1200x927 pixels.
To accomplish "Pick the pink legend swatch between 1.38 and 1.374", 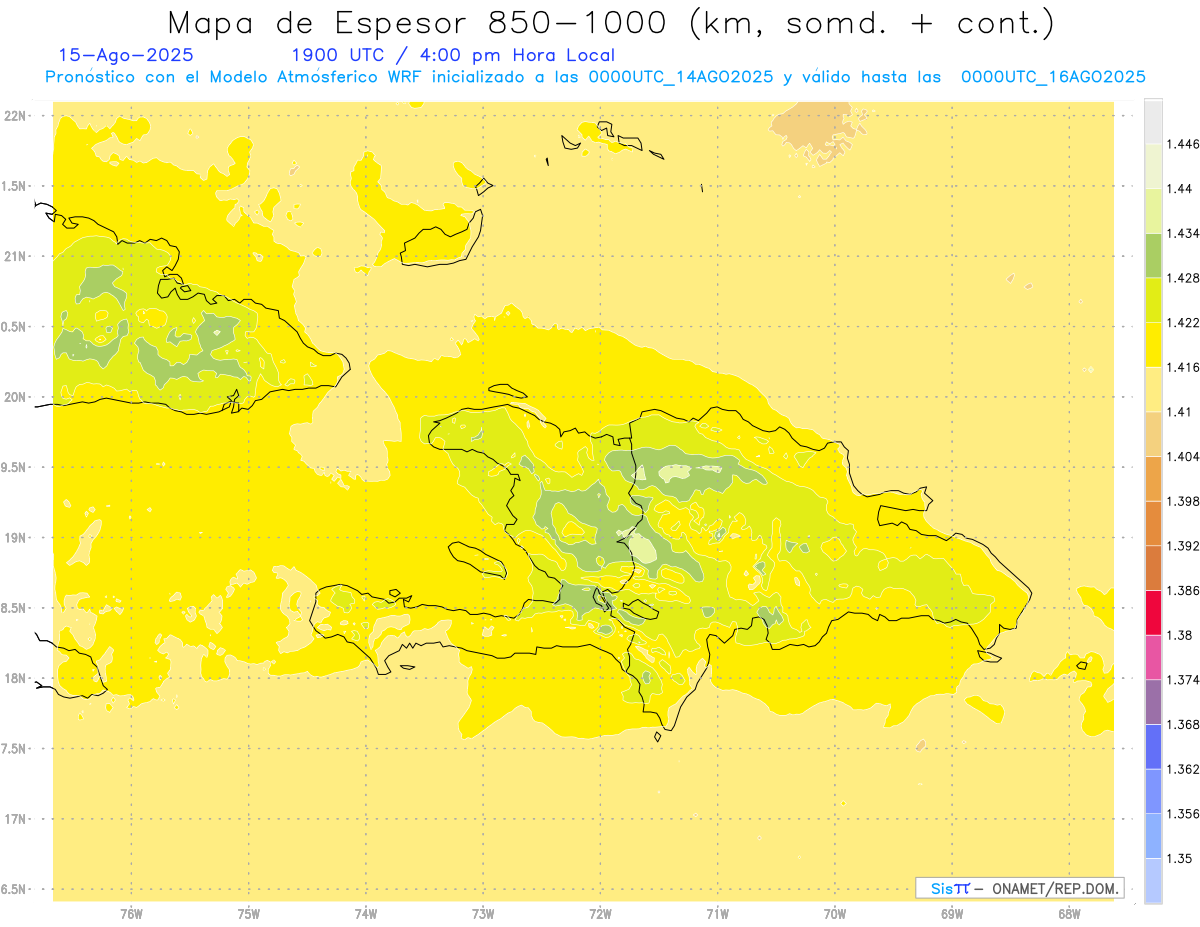I will click(x=1153, y=657).
